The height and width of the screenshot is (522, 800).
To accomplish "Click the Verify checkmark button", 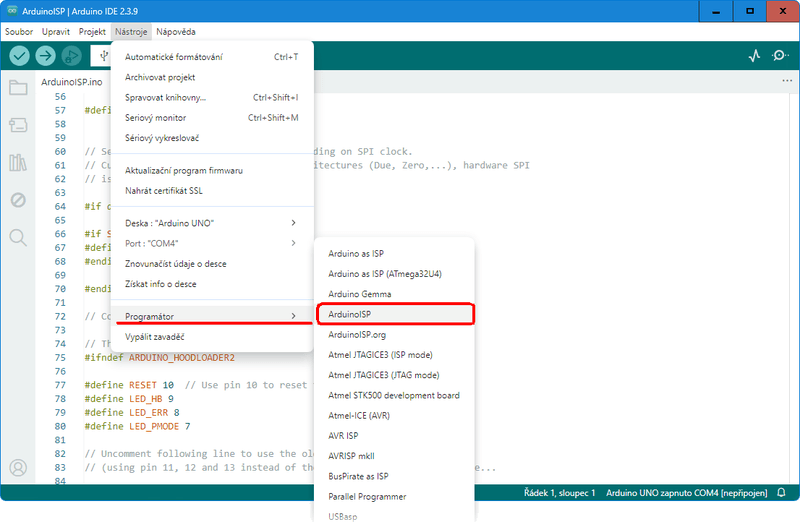I will point(19,56).
